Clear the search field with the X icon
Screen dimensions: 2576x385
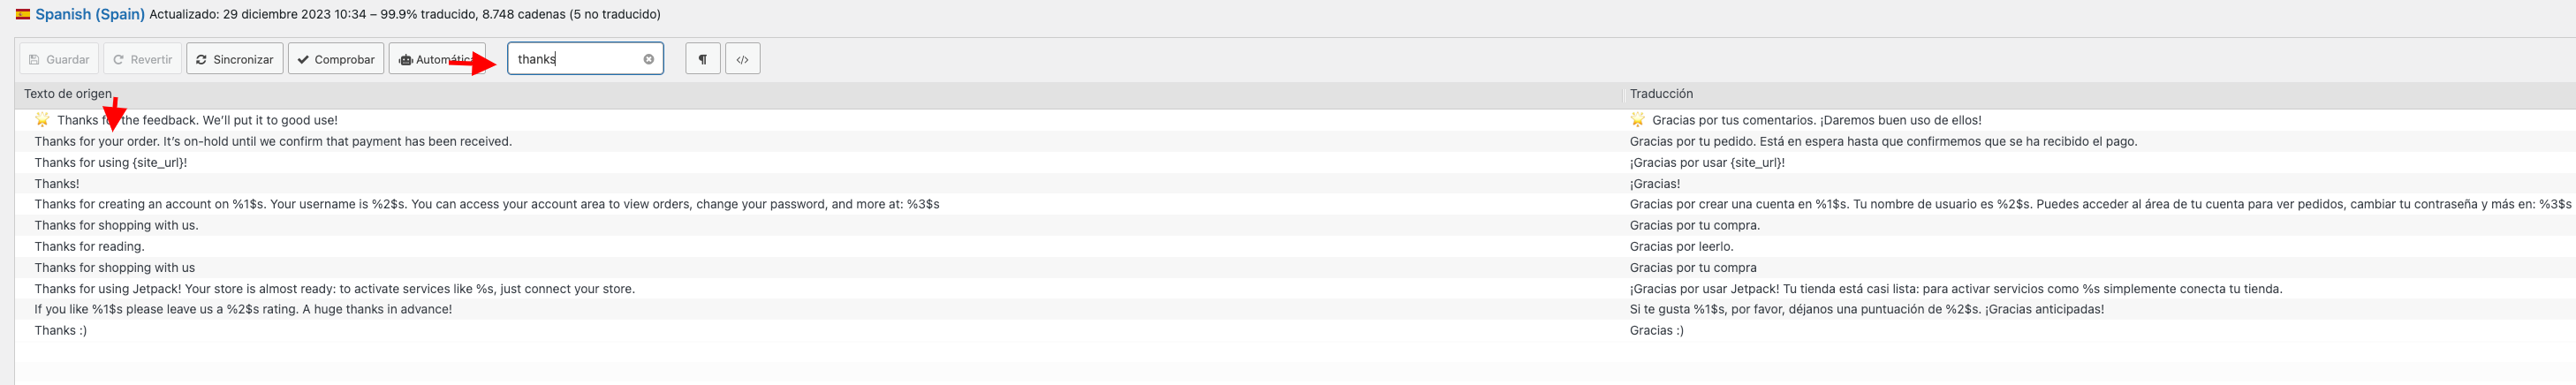pos(649,59)
